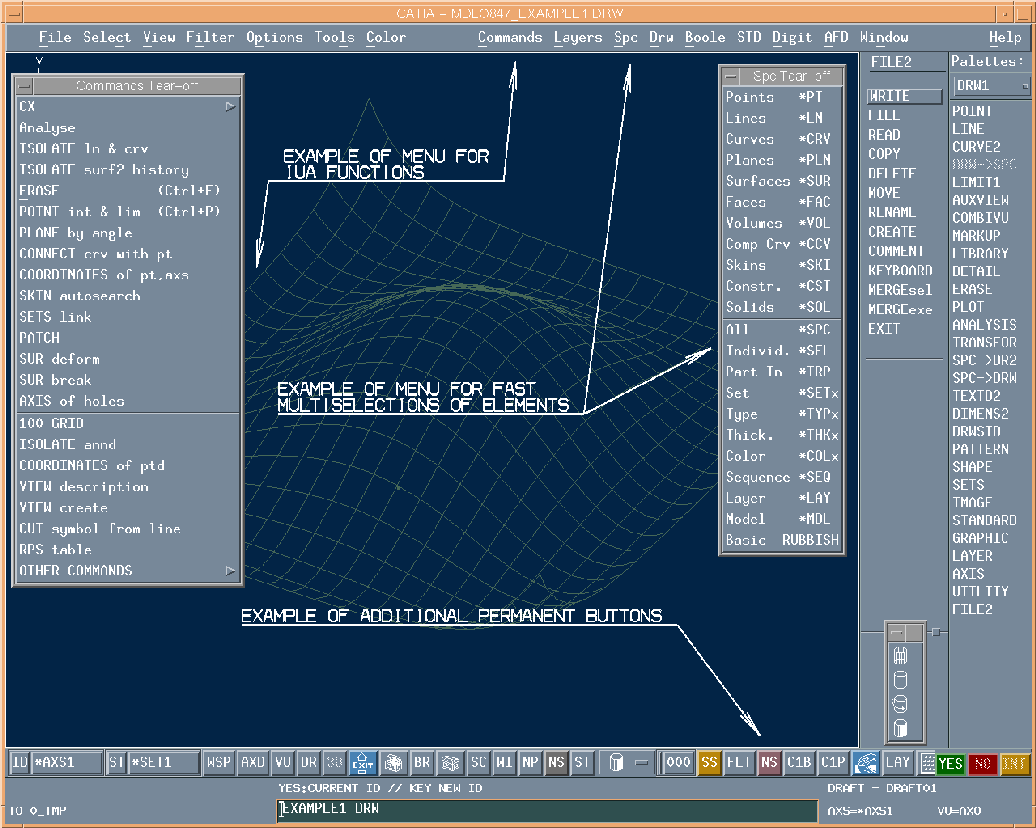Screen dimensions: 1036x828
Task: Expand the CX submenu arrow
Action: pos(230,106)
